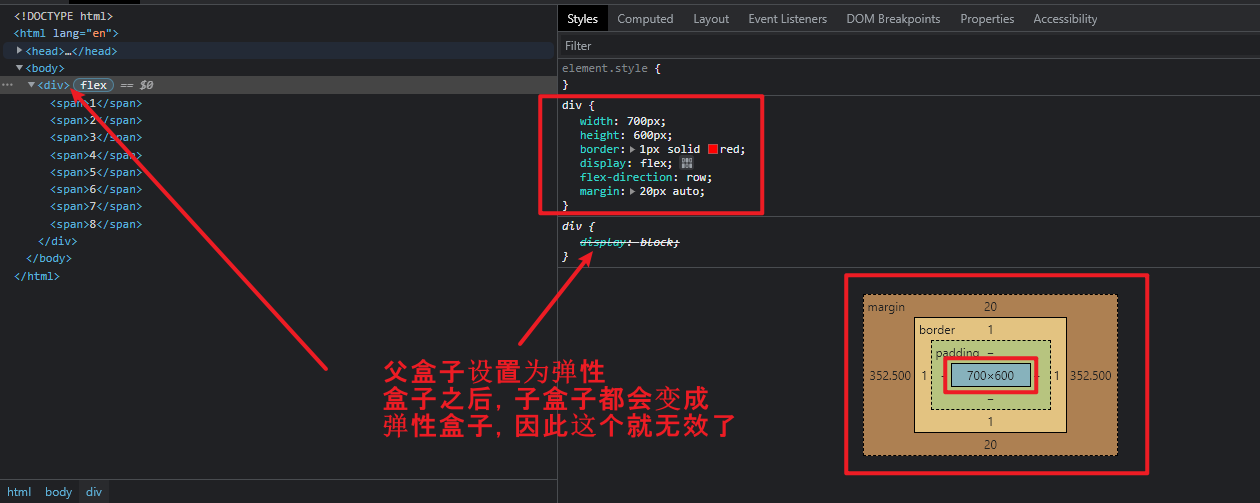Click the element.style rule header
This screenshot has width=1260, height=503.
pos(611,68)
